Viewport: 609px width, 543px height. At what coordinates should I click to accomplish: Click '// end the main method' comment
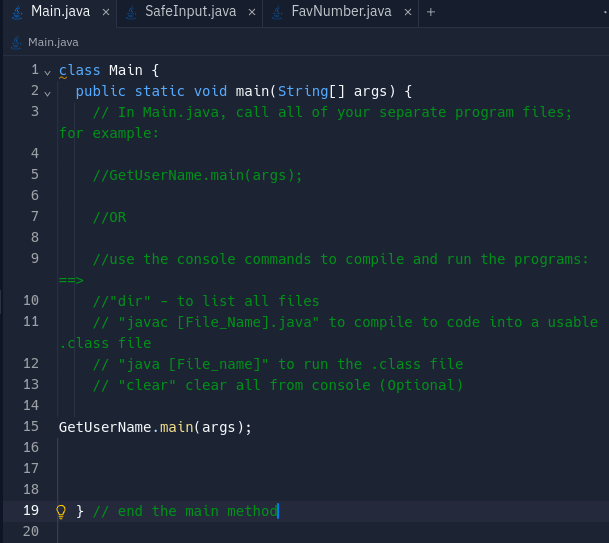(185, 511)
